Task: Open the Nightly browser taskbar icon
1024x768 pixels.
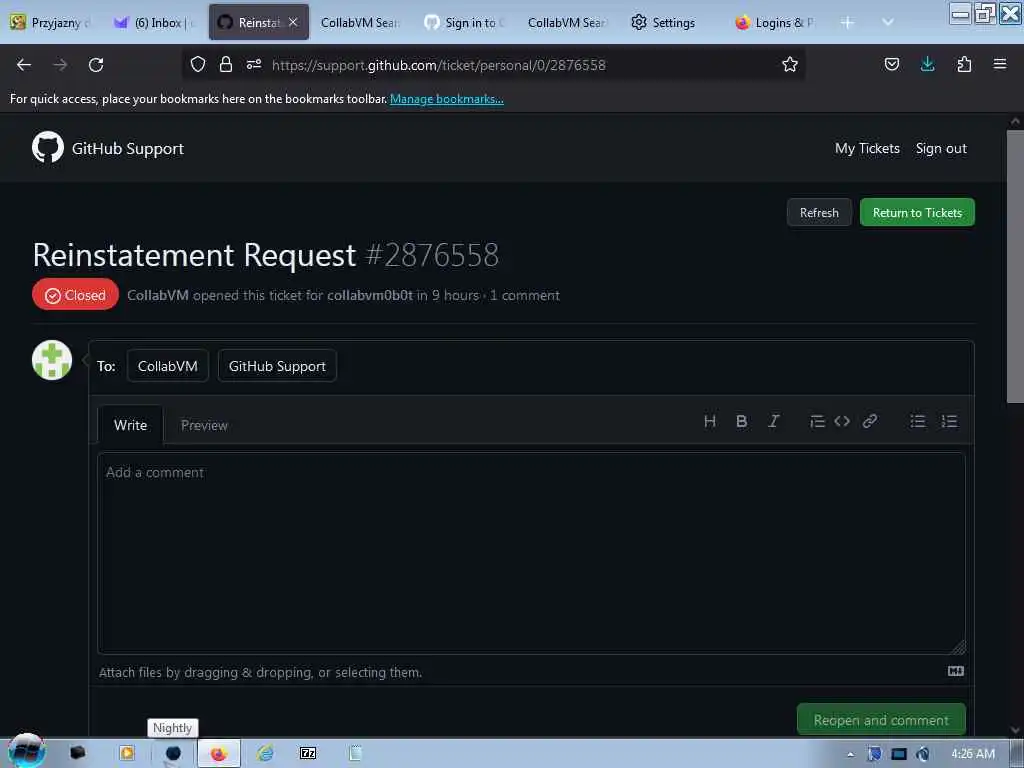Action: [x=172, y=753]
